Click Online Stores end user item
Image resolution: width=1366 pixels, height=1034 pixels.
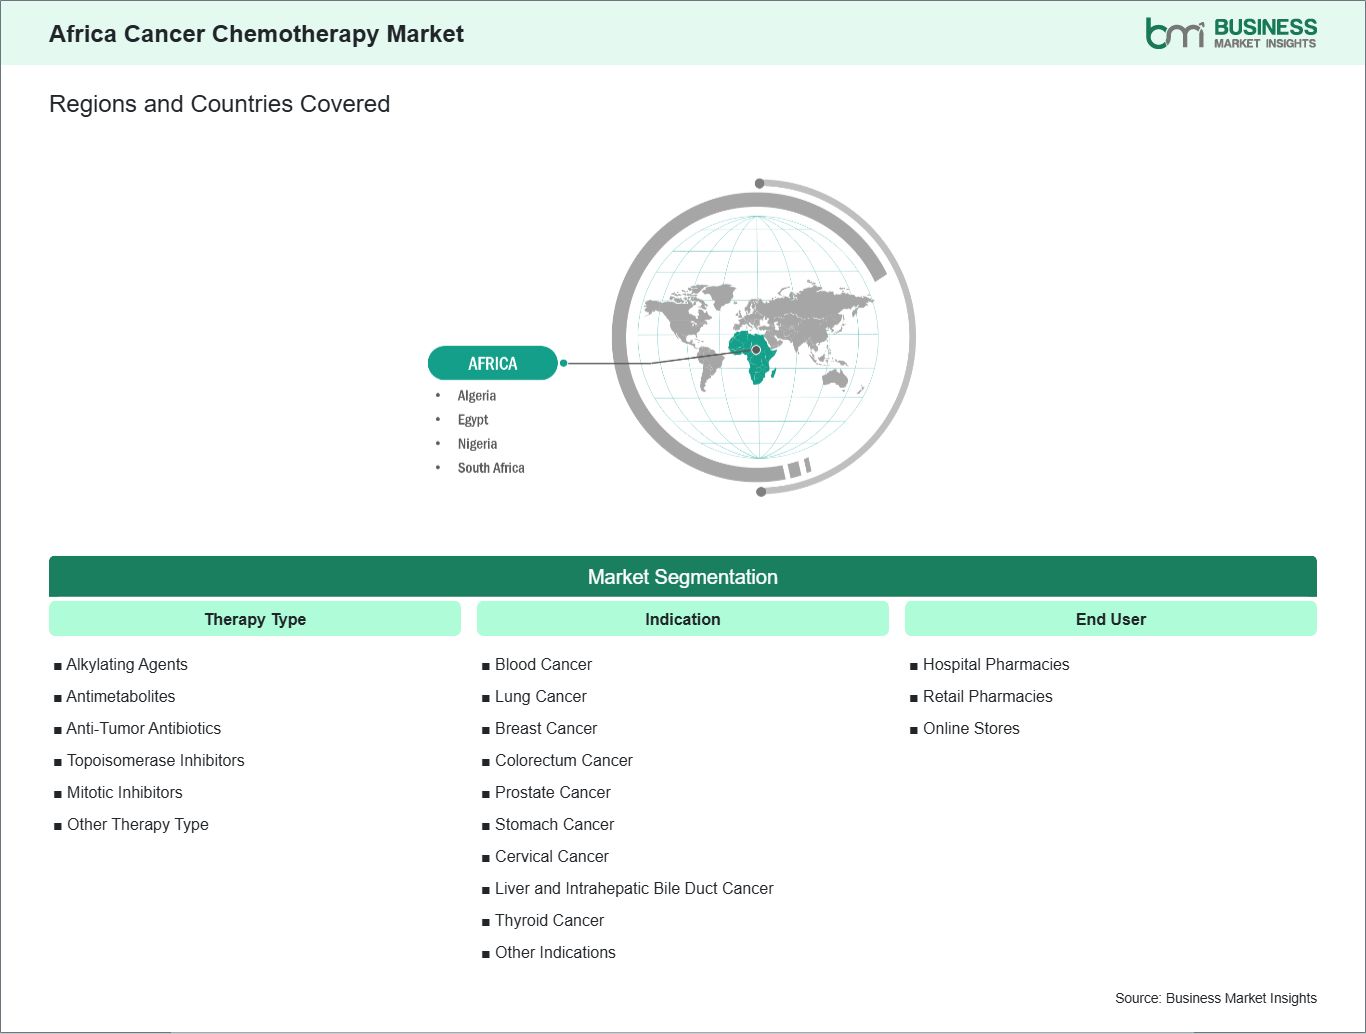coord(970,728)
